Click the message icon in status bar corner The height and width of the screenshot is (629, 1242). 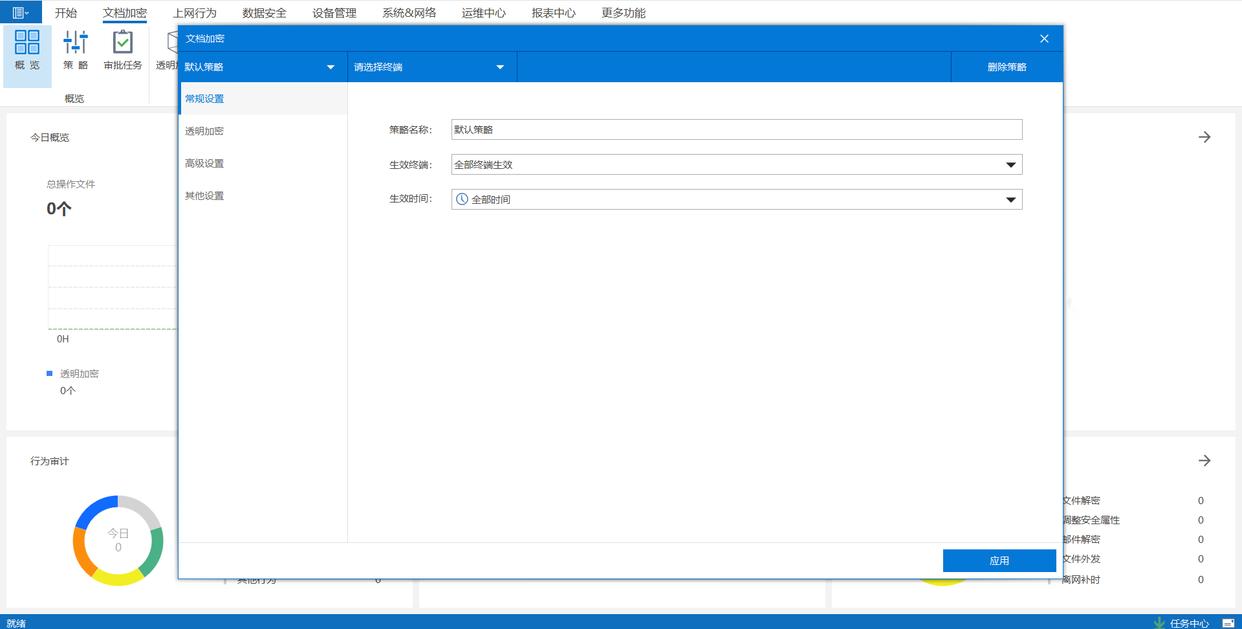1228,622
